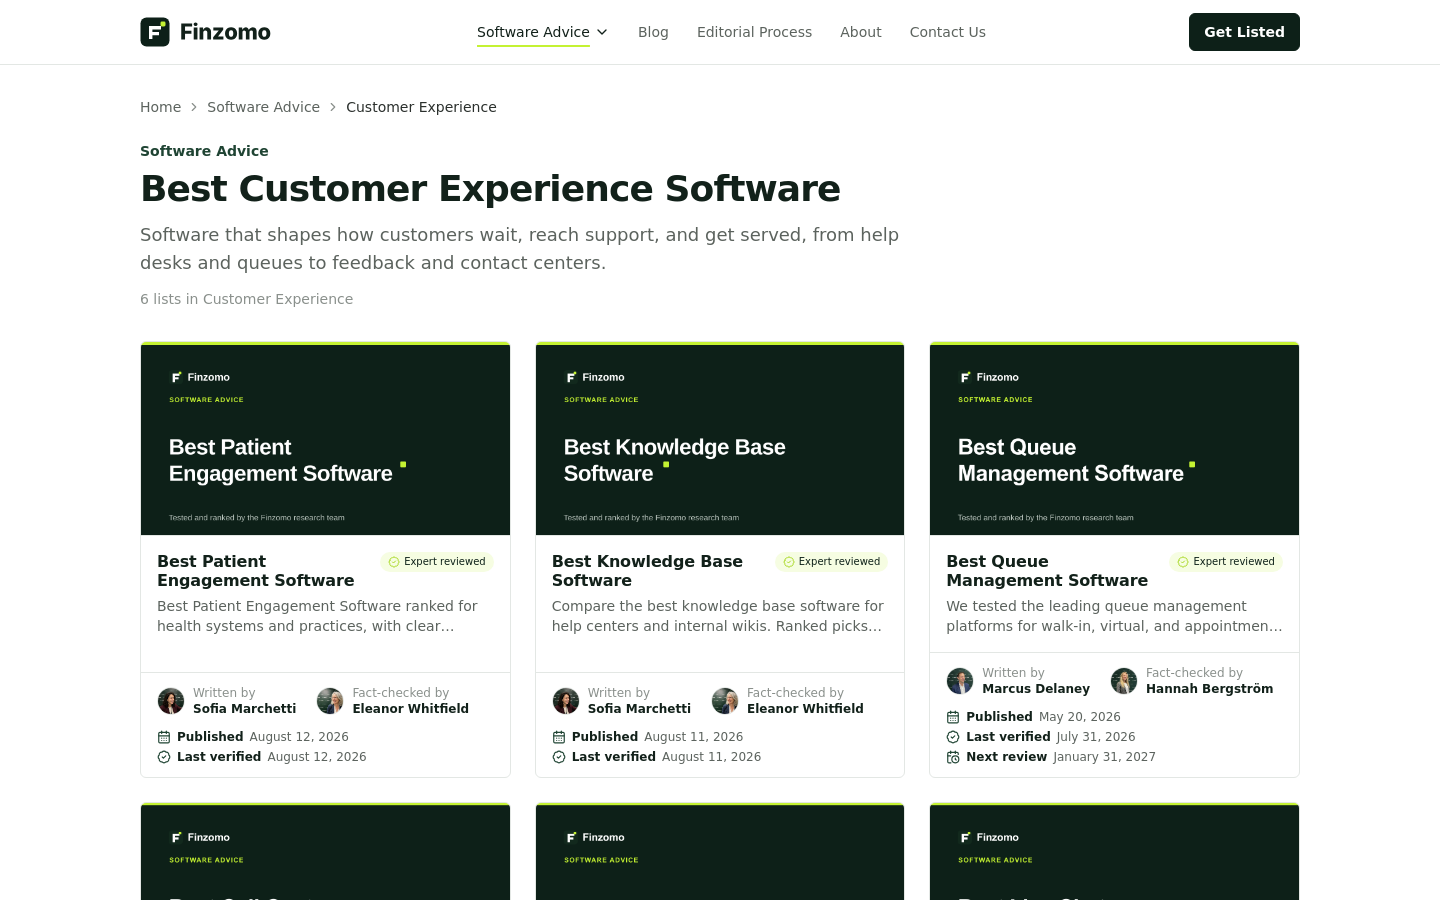
Task: Open Best Patient Engagement Software title link
Action: pyautogui.click(x=255, y=571)
